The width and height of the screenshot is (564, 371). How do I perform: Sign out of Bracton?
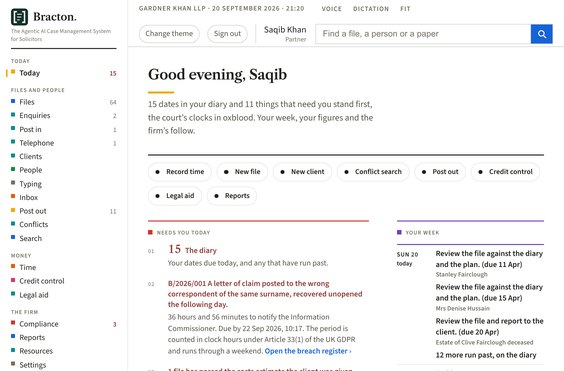coord(227,34)
